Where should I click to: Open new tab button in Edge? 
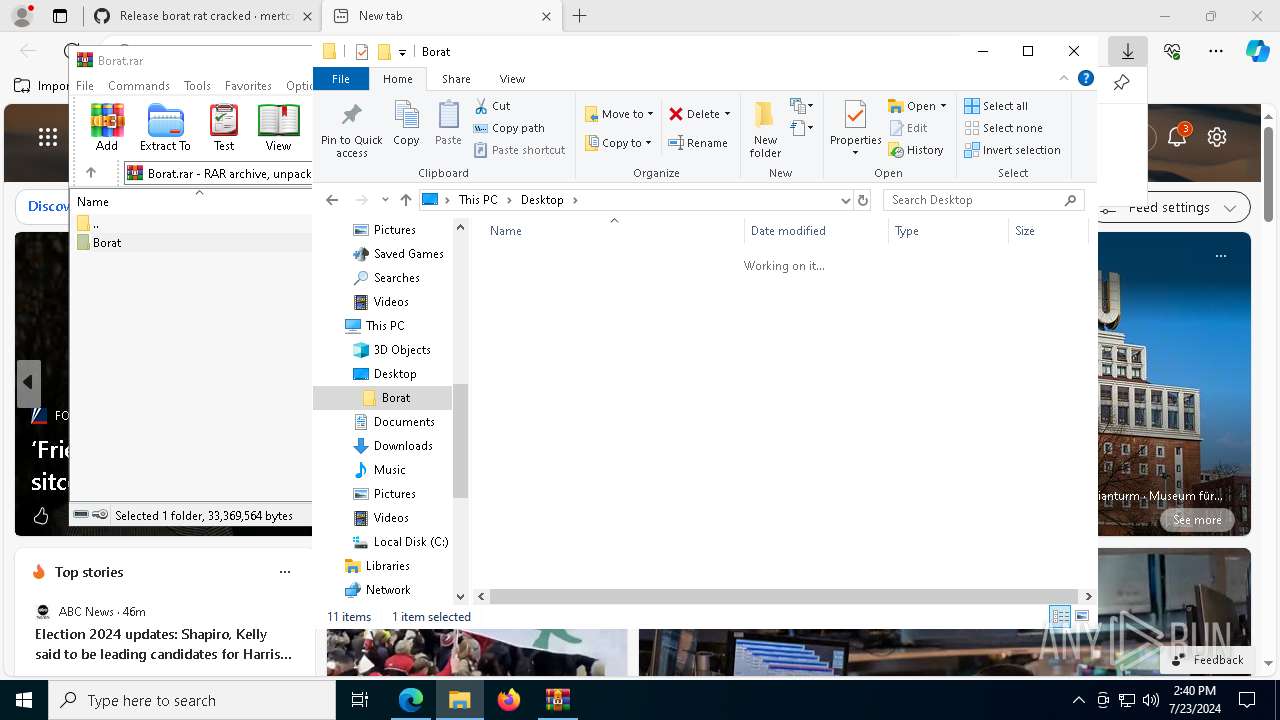click(x=580, y=16)
